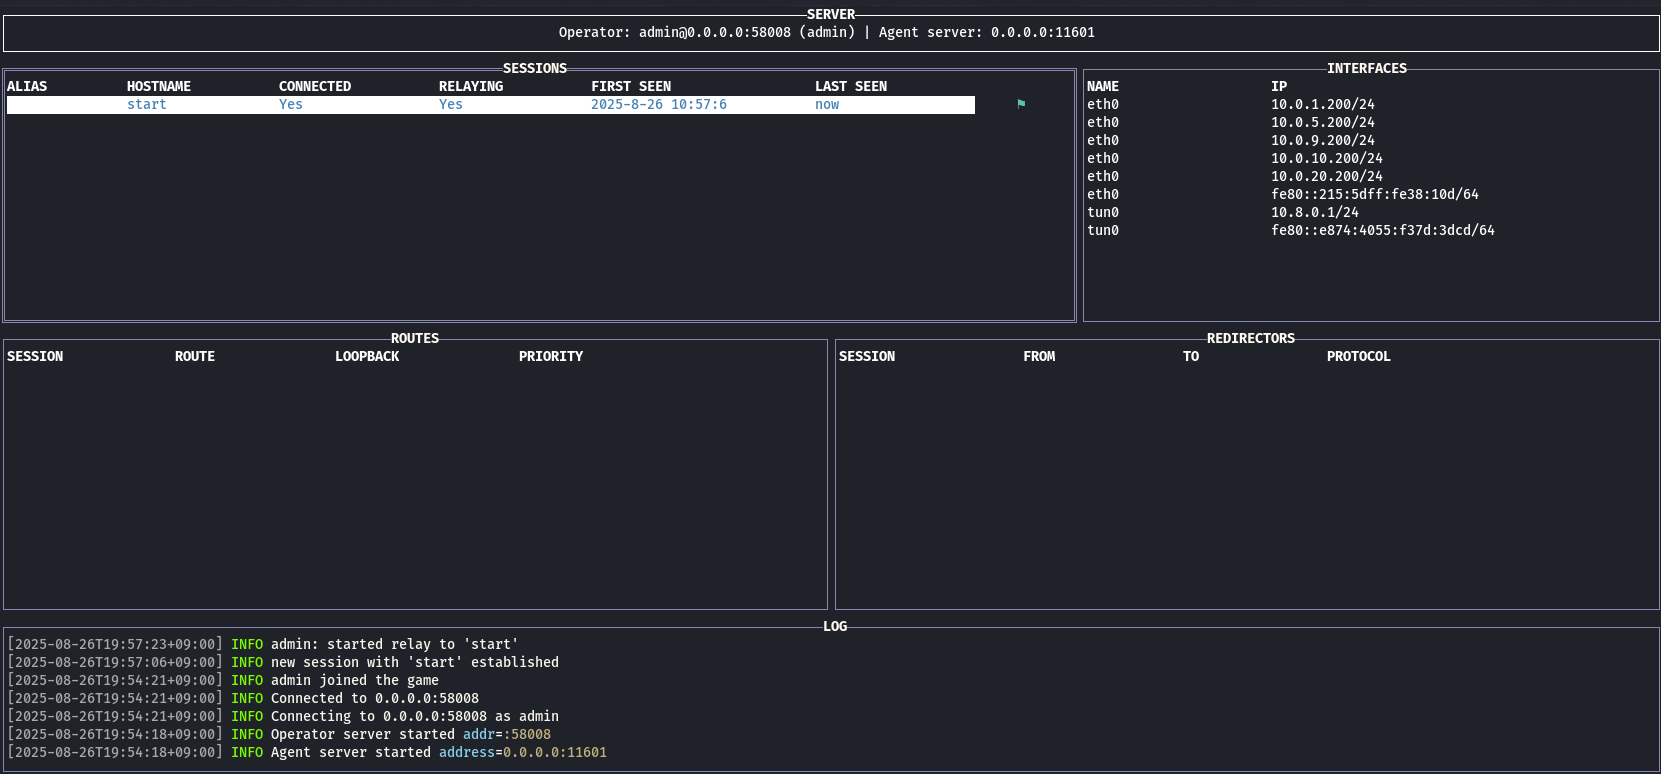Click the 'now' last seen value
Image resolution: width=1661 pixels, height=774 pixels.
click(x=827, y=105)
